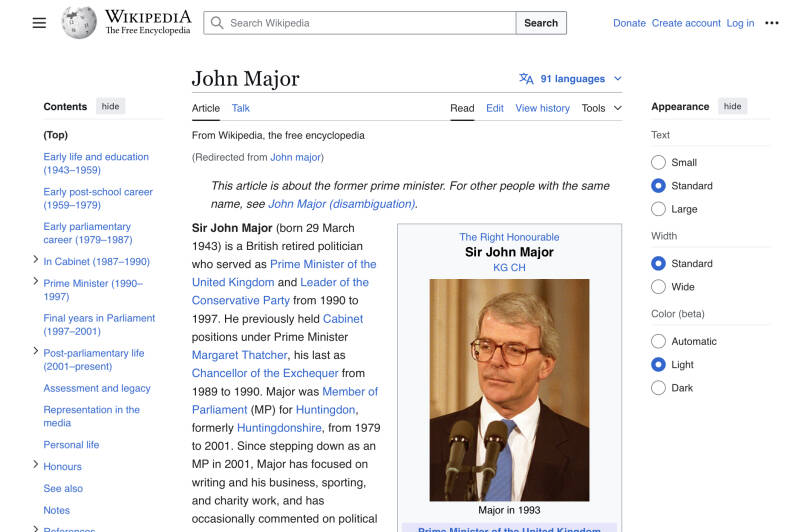
Task: Select Standard width option
Action: coord(658,263)
